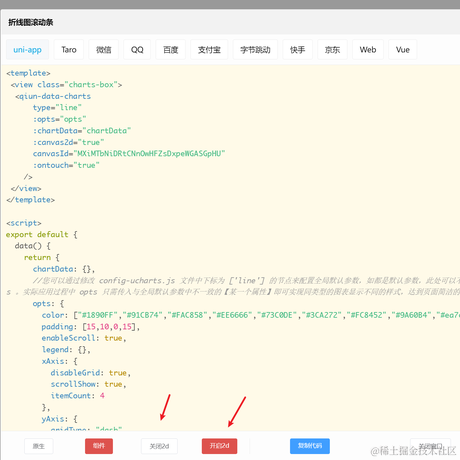Click the 折线图滚动条 dialog title
The width and height of the screenshot is (460, 460).
pyautogui.click(x=31, y=22)
